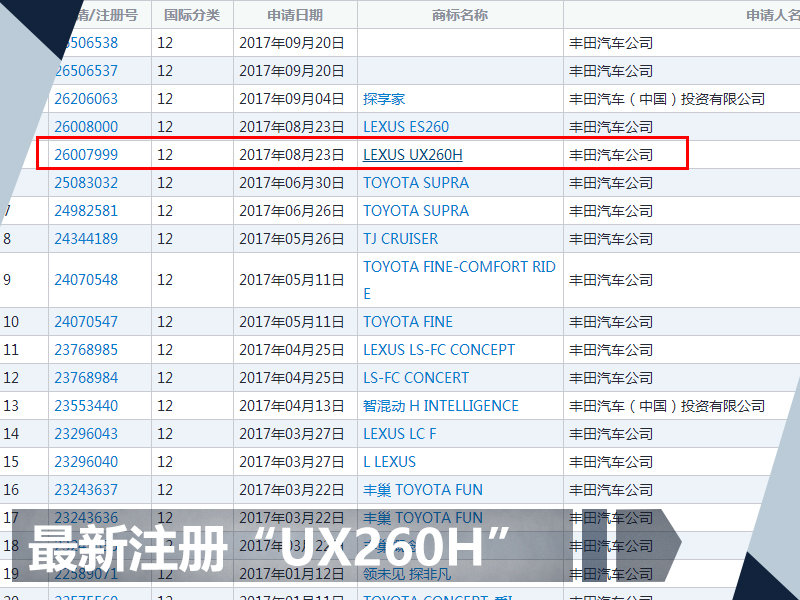The image size is (800, 600).
Task: Open registration number 24070547
Action: (x=86, y=322)
